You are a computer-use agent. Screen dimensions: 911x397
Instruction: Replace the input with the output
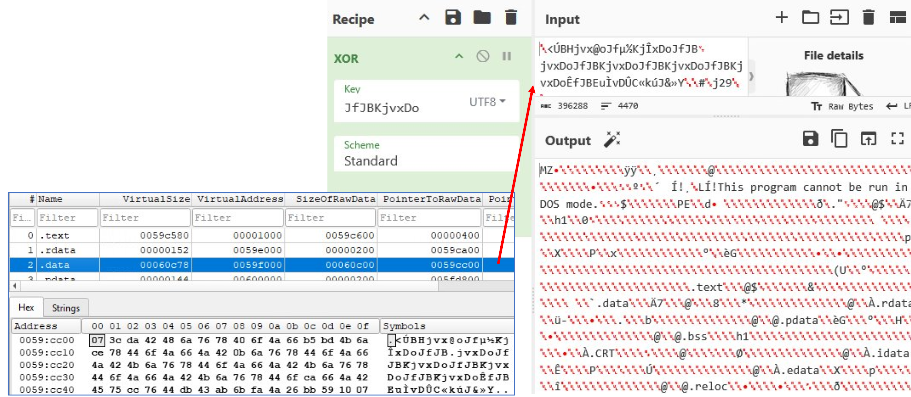click(x=868, y=139)
